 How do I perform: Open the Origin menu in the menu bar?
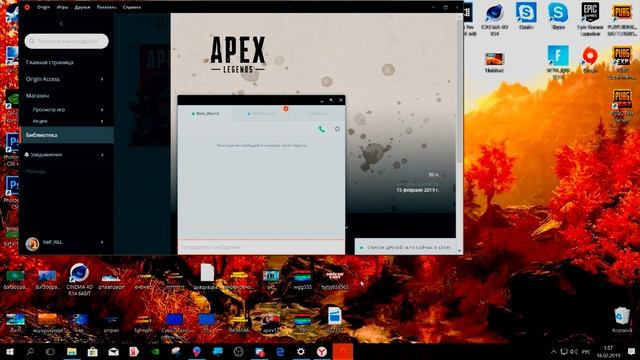click(x=43, y=7)
